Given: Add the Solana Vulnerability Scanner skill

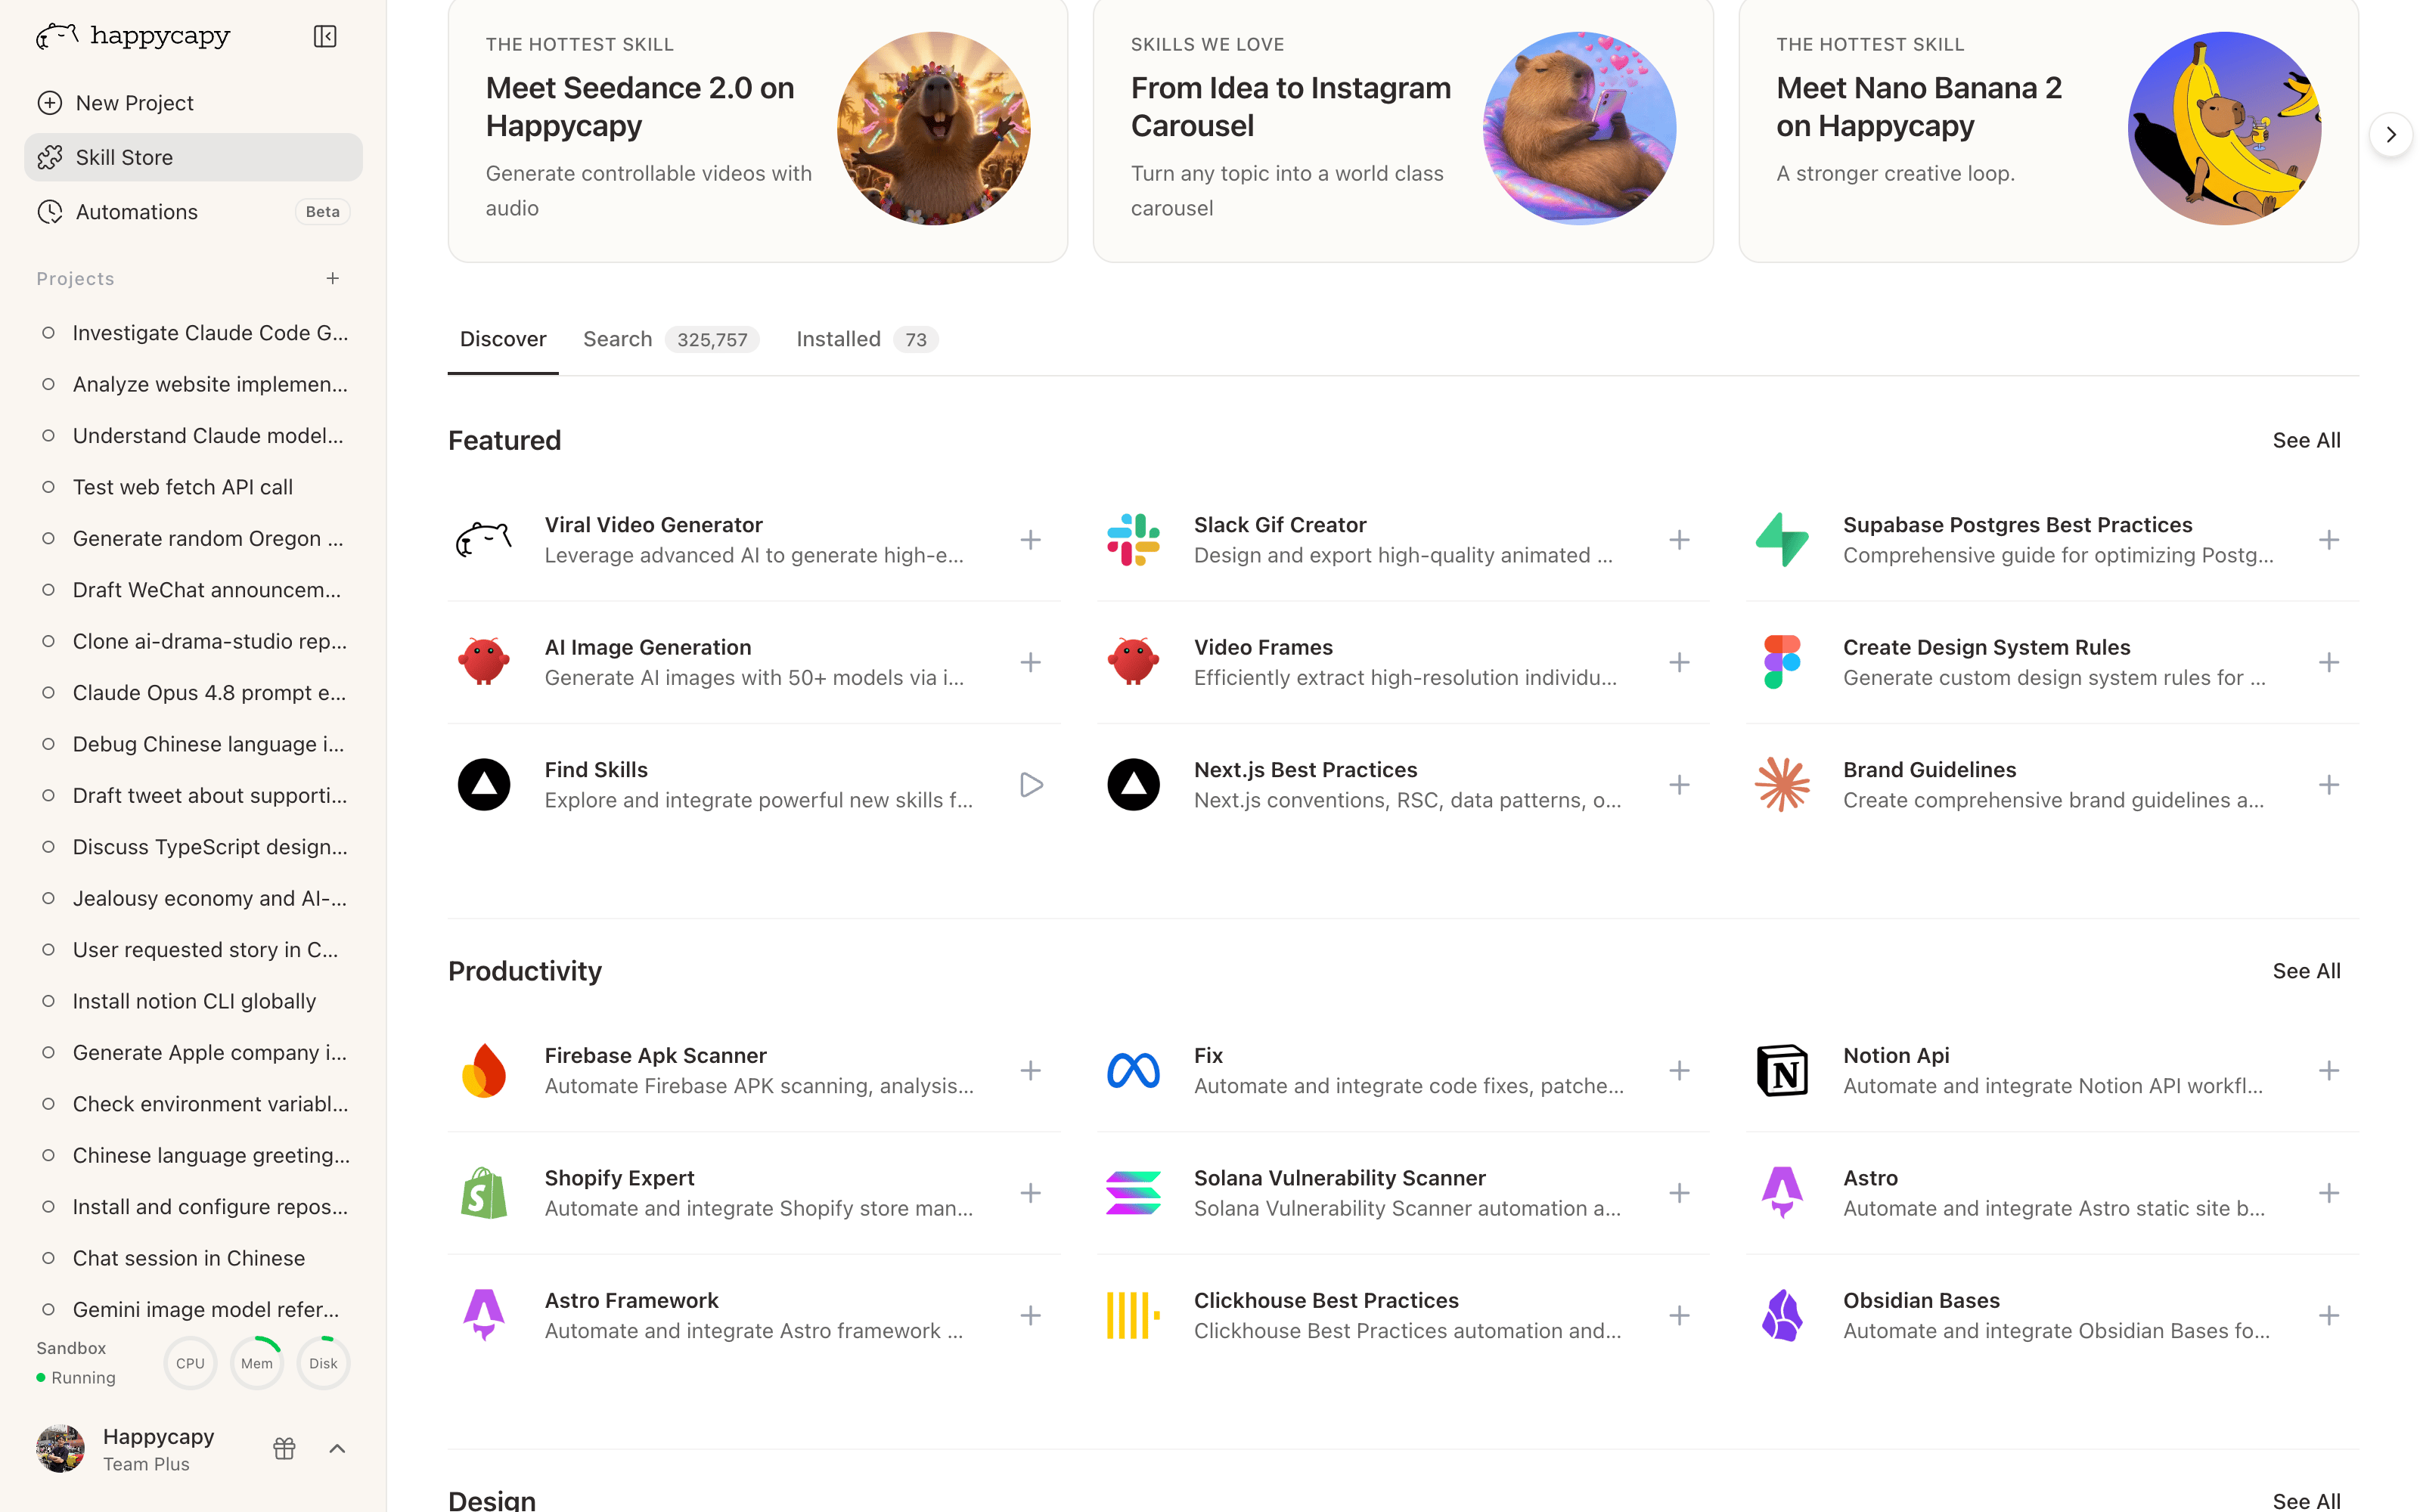Looking at the screenshot, I should (x=1679, y=1193).
